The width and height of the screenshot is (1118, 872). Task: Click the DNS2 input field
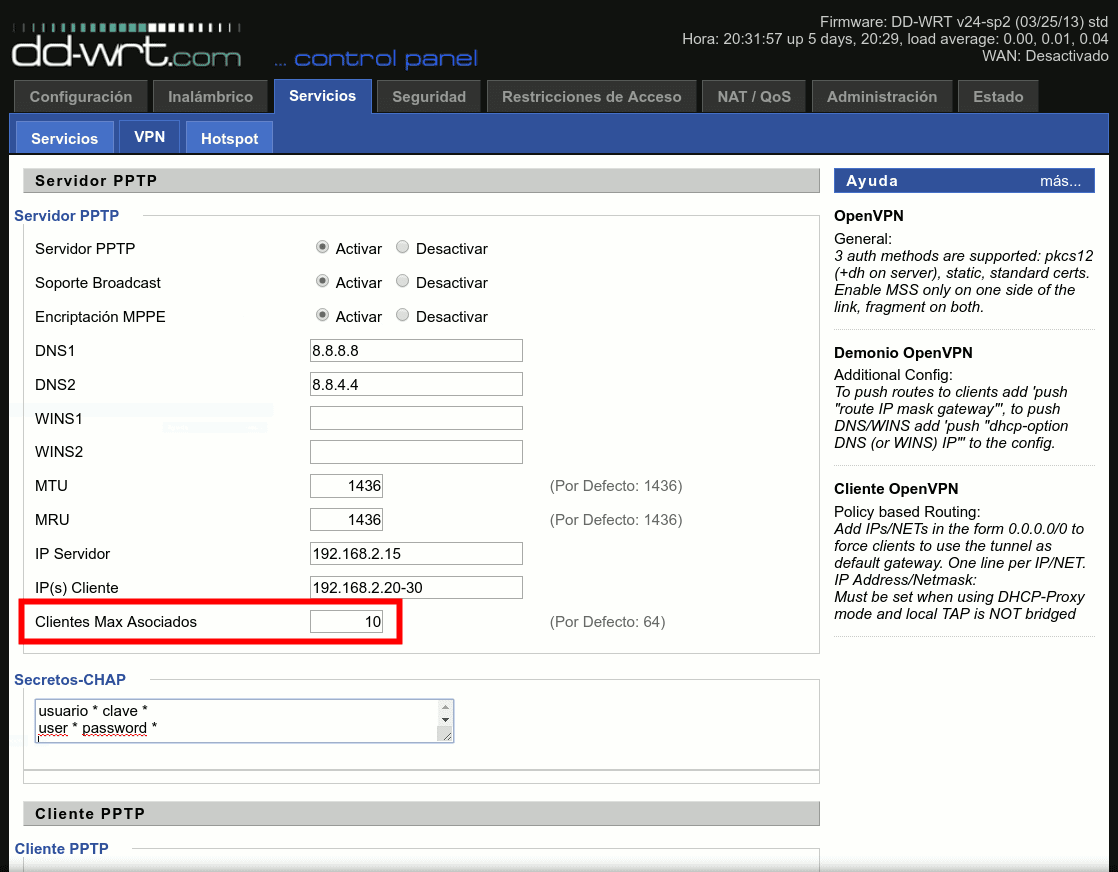(416, 384)
